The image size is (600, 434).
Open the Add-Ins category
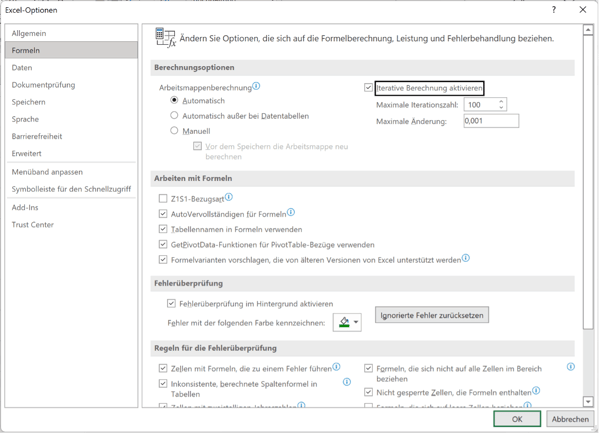[x=72, y=207]
